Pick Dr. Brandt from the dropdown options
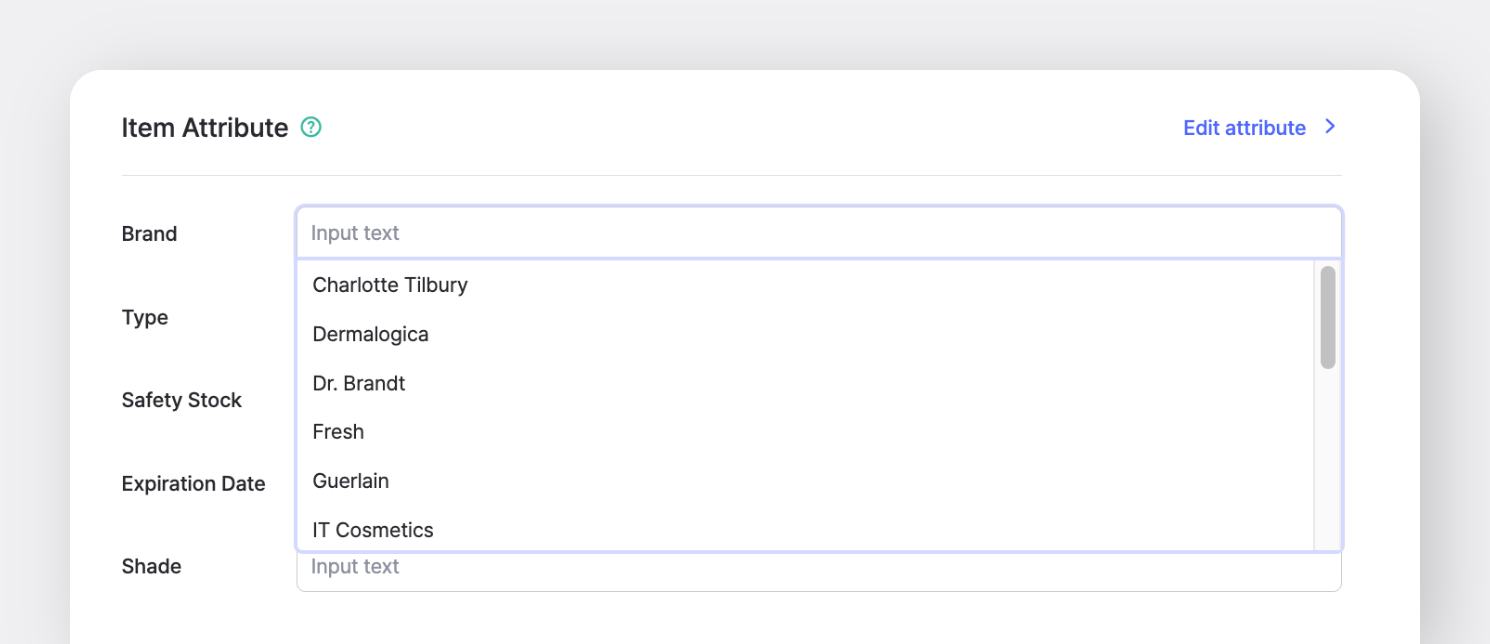This screenshot has height=644, width=1490. pos(358,383)
